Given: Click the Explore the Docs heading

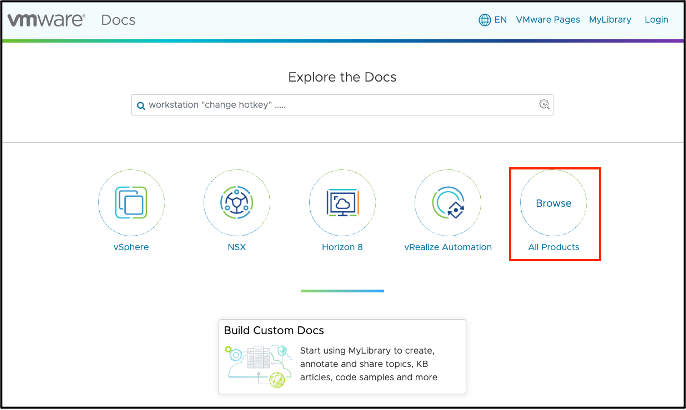Looking at the screenshot, I should pyautogui.click(x=342, y=77).
